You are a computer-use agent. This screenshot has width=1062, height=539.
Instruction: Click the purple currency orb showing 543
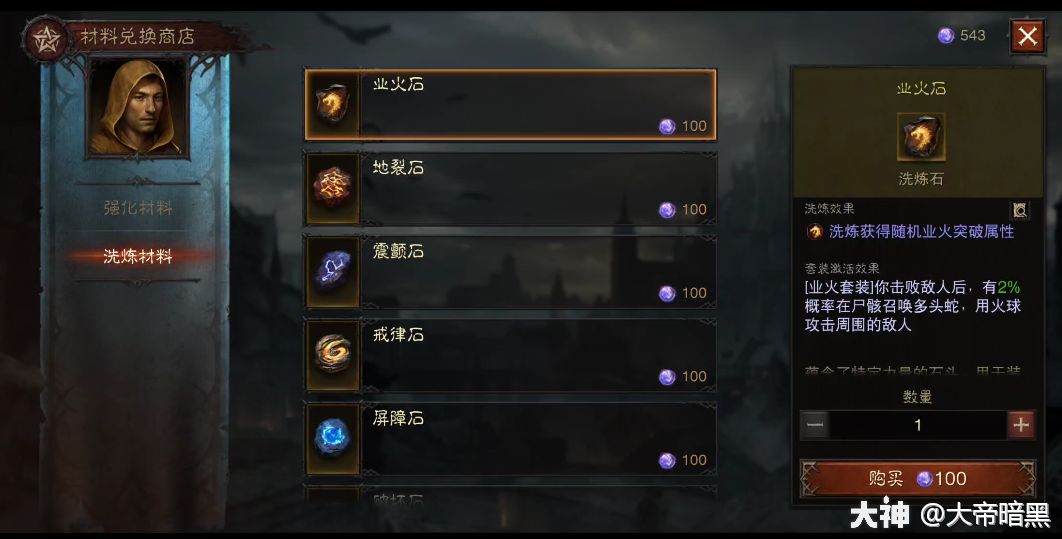946,35
